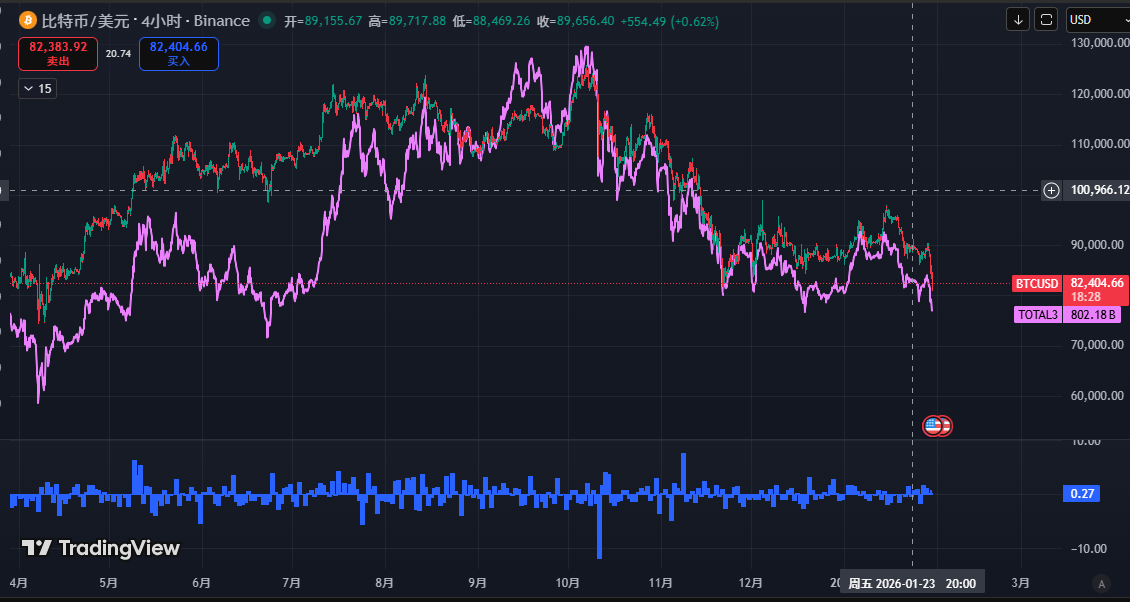The image size is (1130, 602).
Task: Toggle fullscreen chart mode square icon
Action: point(1046,19)
